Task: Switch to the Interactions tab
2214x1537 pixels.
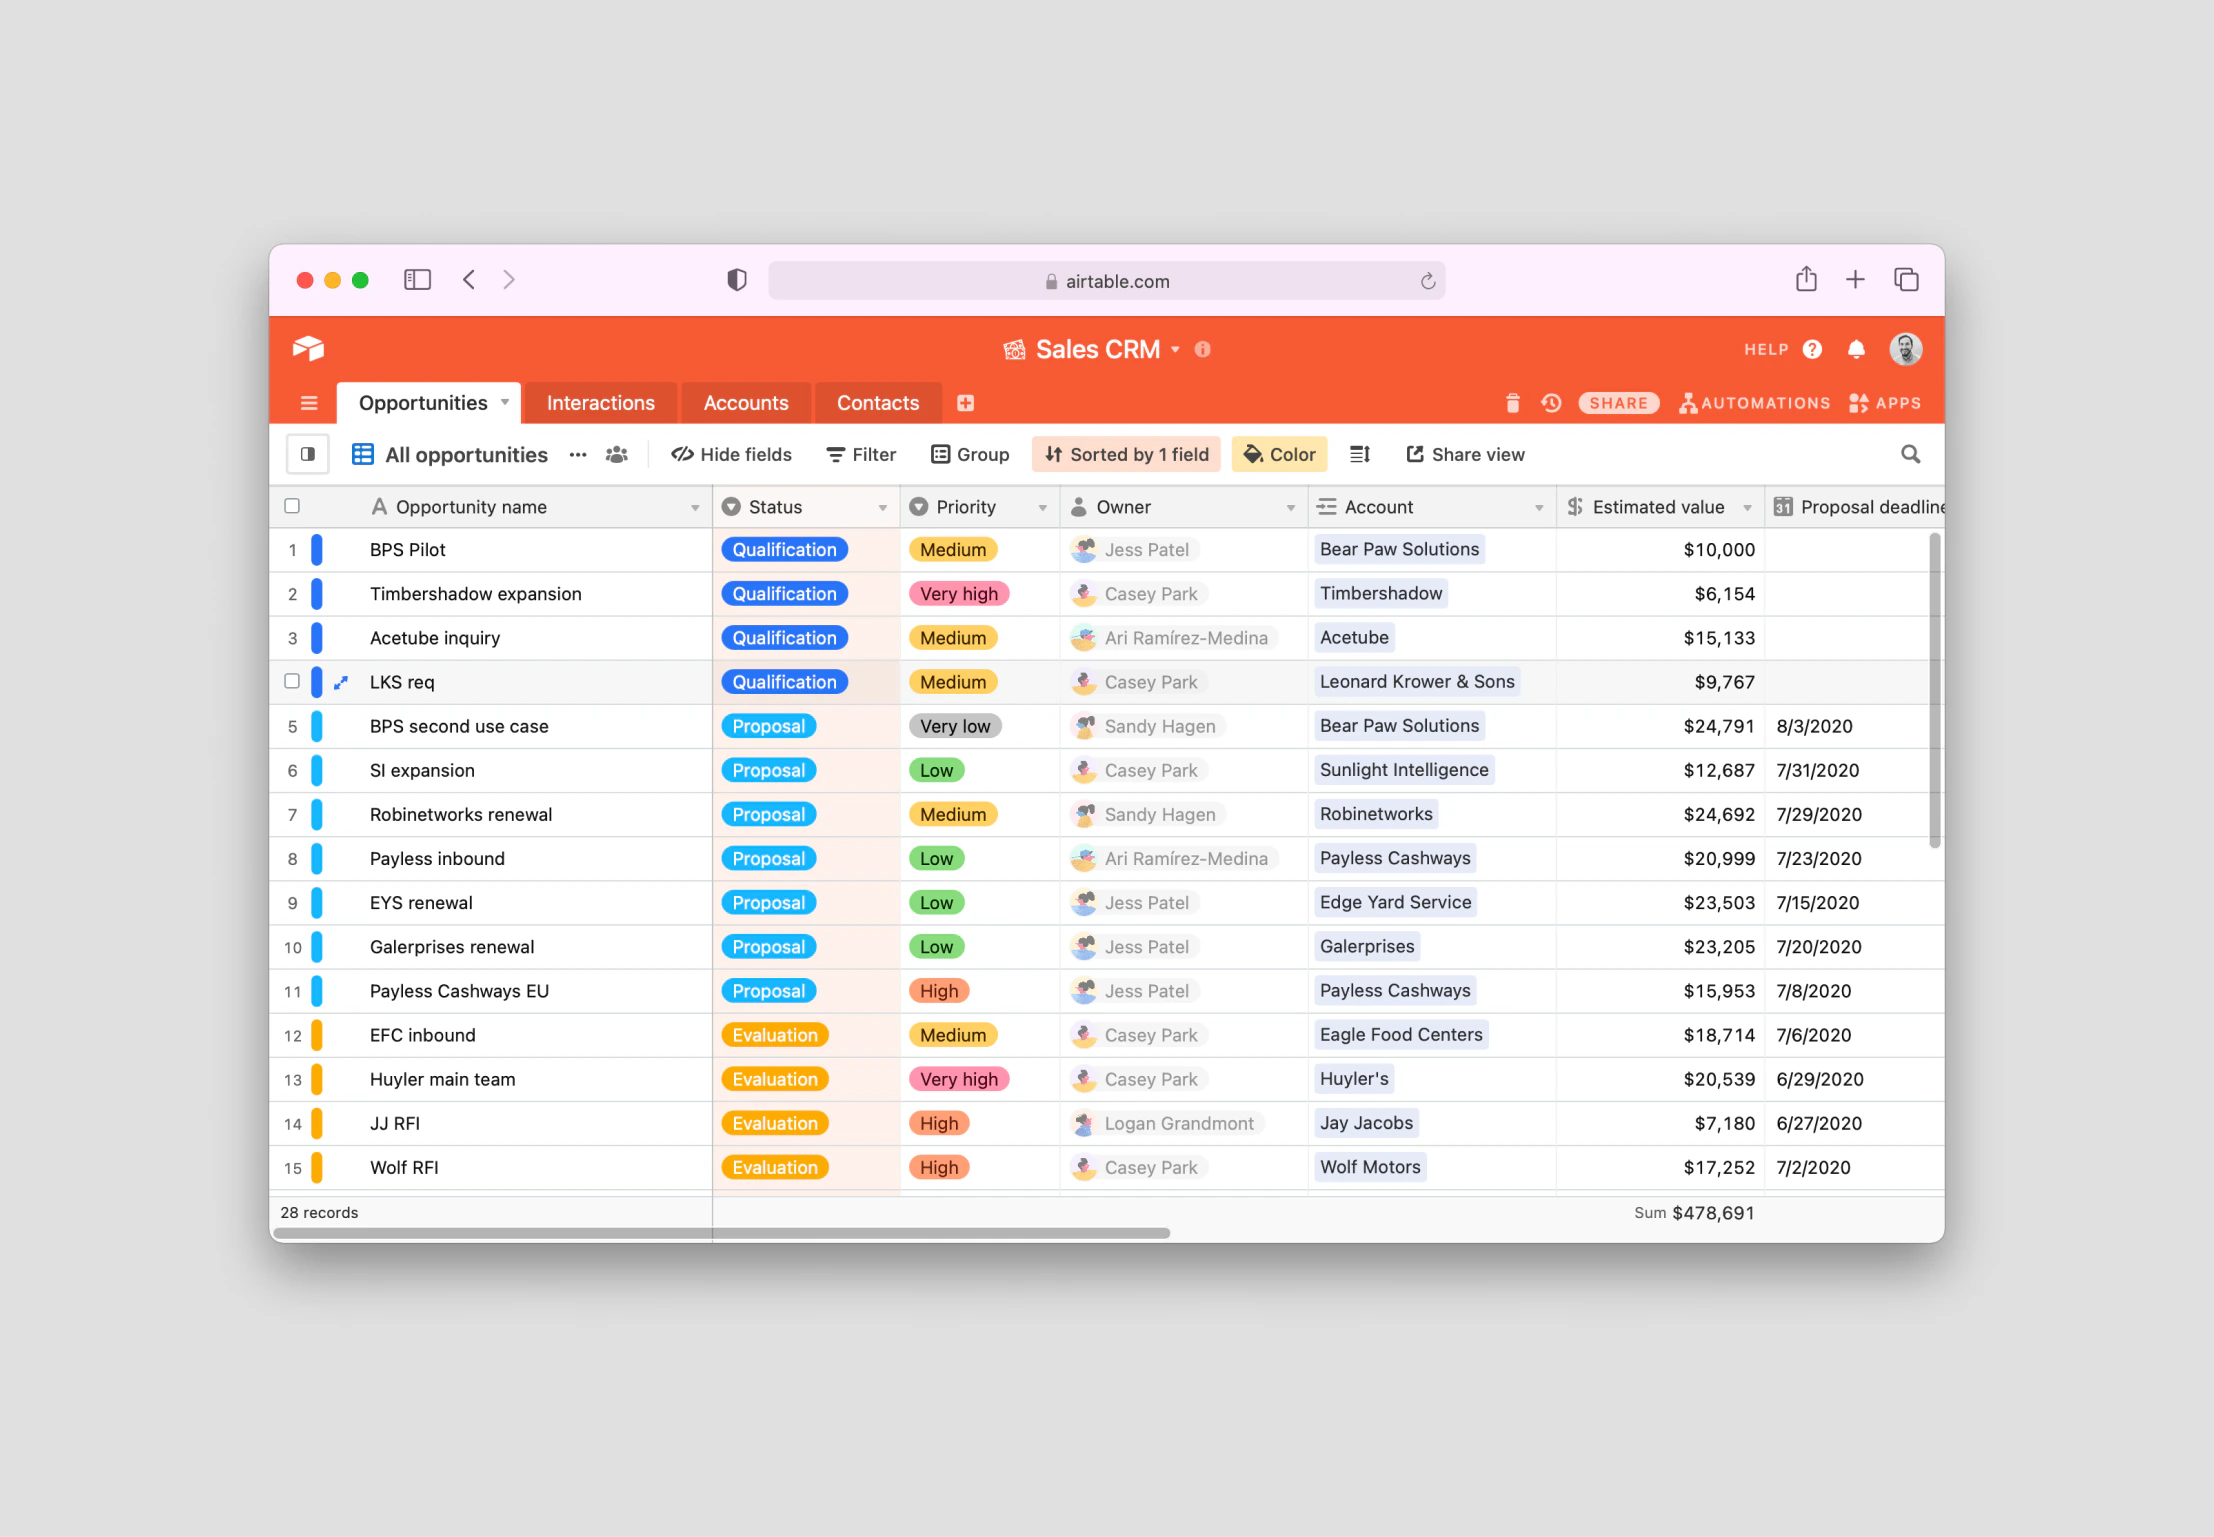Action: (x=600, y=403)
